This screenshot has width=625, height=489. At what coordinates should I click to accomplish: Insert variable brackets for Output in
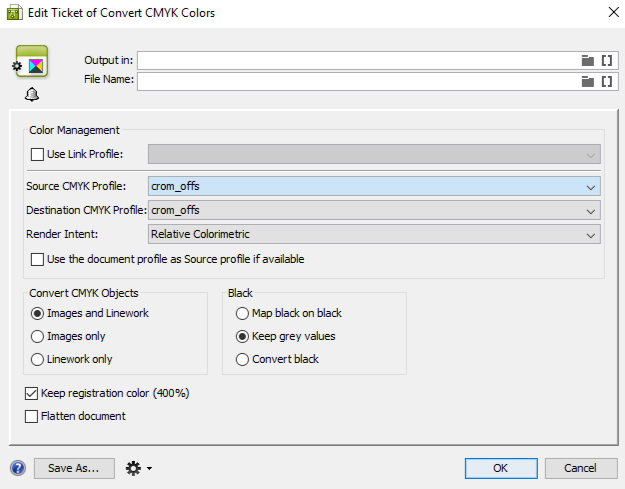pos(606,60)
